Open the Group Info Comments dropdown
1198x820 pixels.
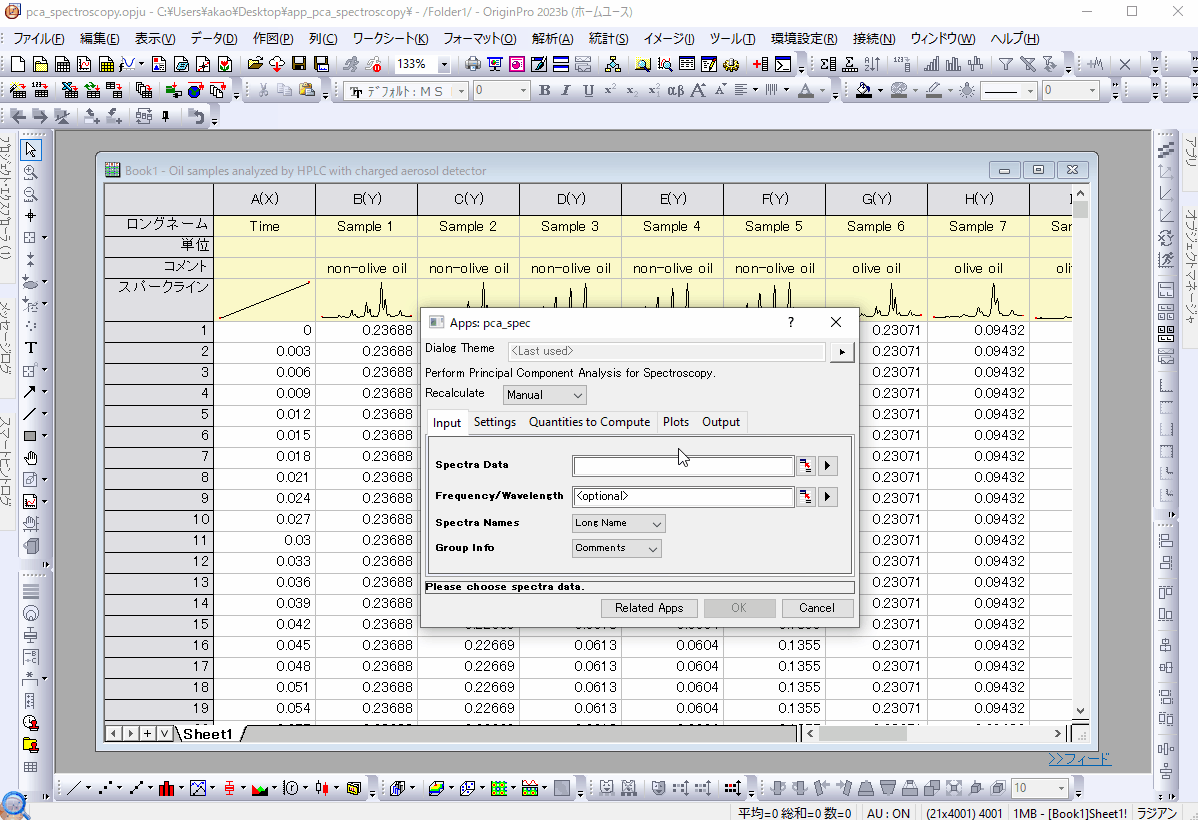(617, 548)
